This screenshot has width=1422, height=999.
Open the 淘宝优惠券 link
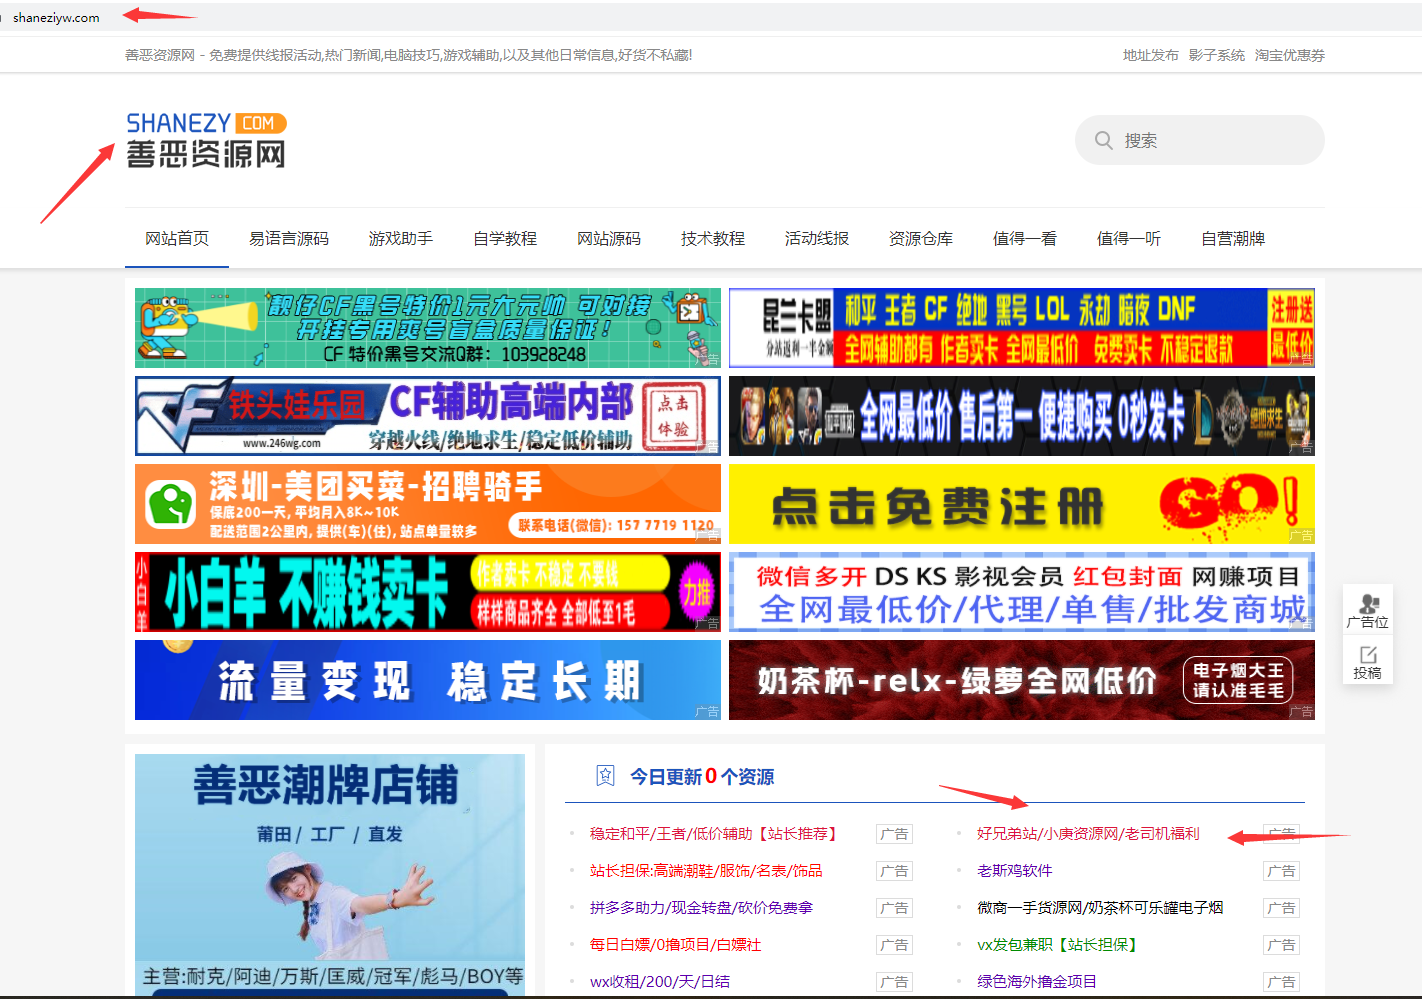click(1289, 56)
